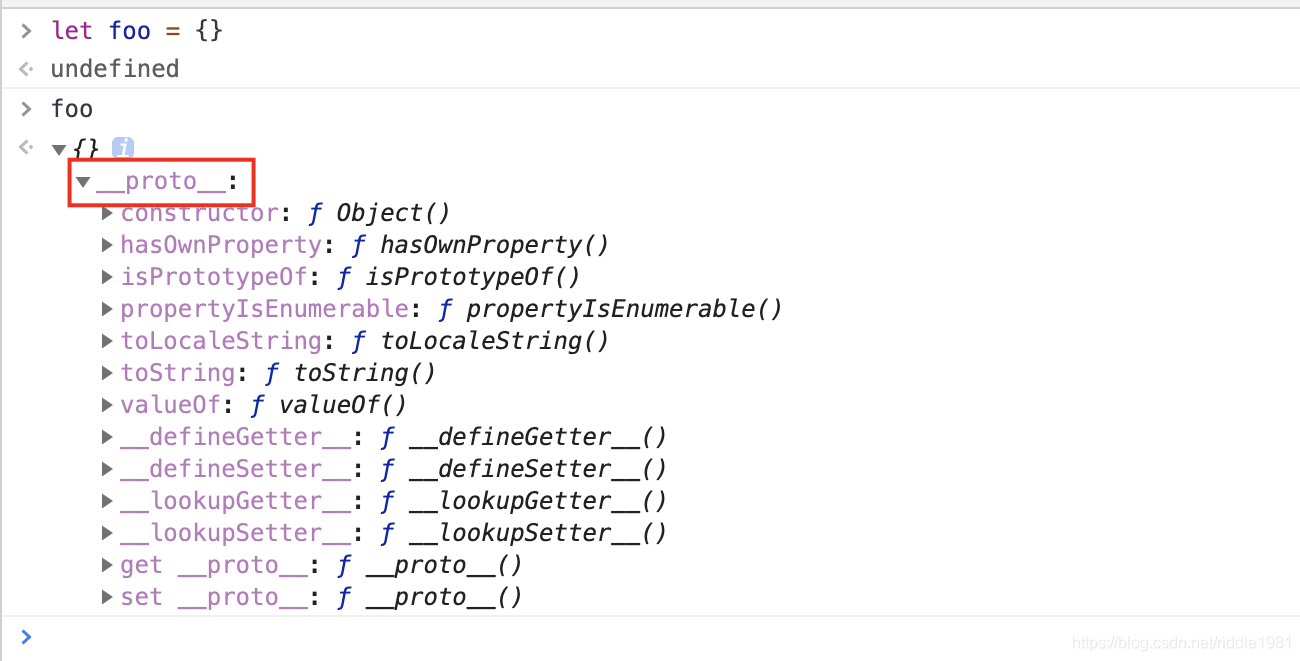
Task: Click the 'set __proto__' property name
Action: click(213, 597)
